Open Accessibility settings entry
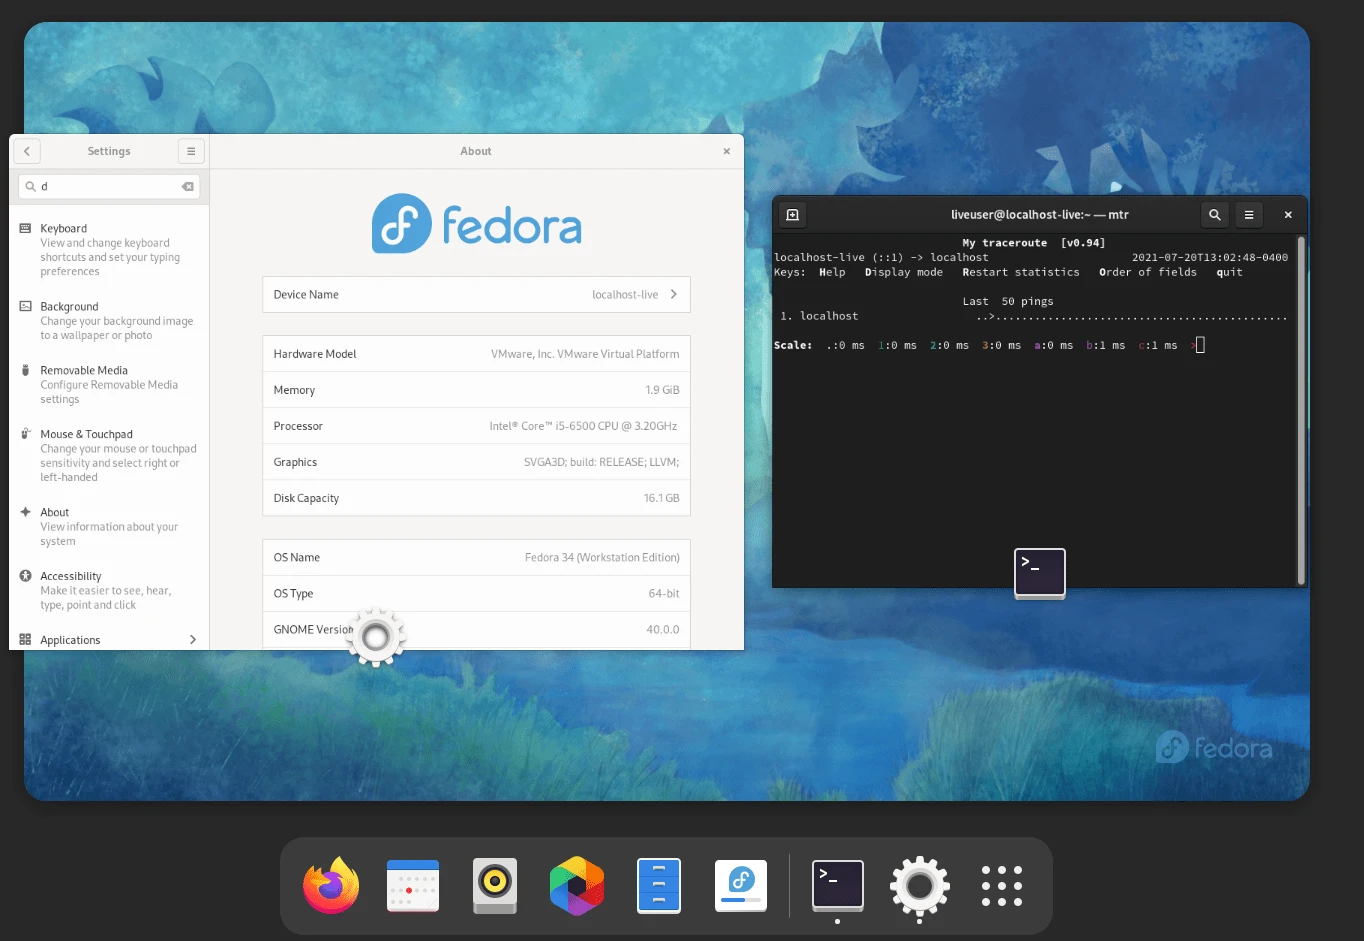 [108, 590]
